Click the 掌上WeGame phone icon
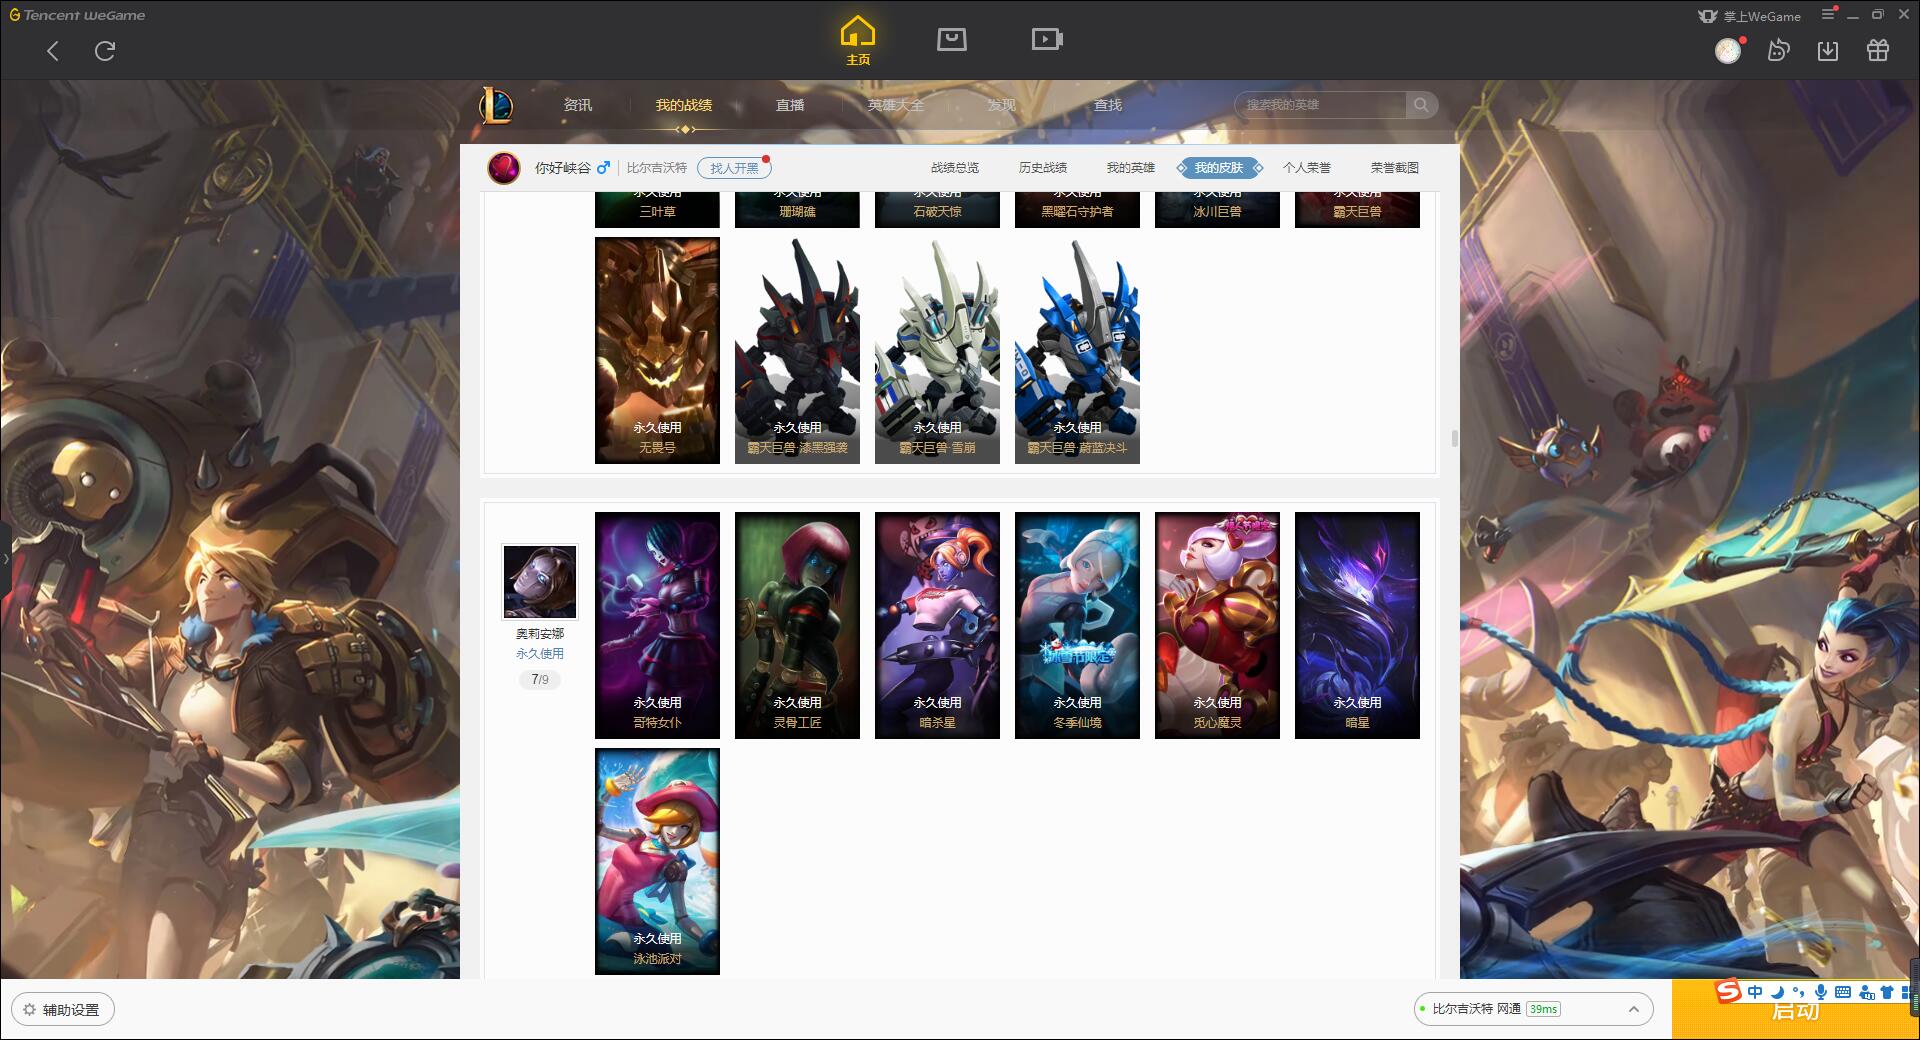 [1707, 16]
